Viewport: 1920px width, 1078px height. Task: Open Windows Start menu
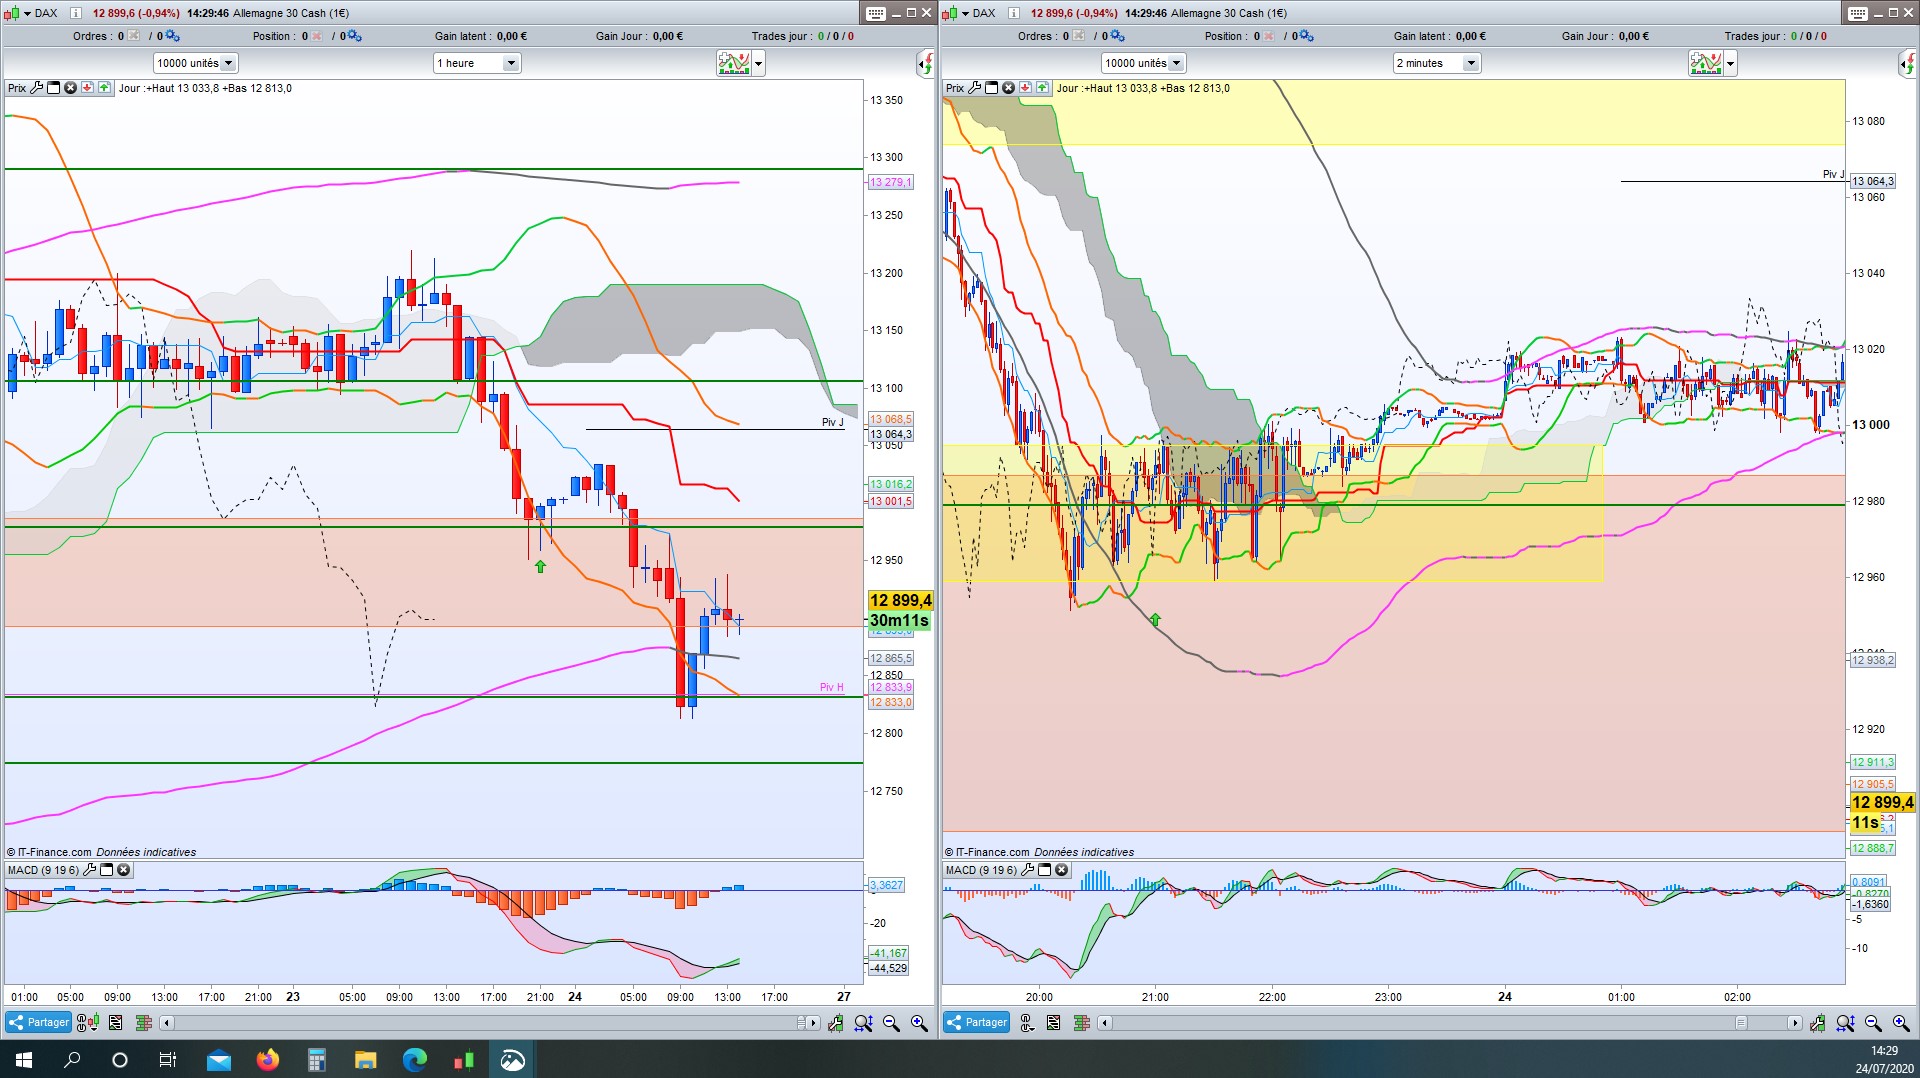point(24,1059)
